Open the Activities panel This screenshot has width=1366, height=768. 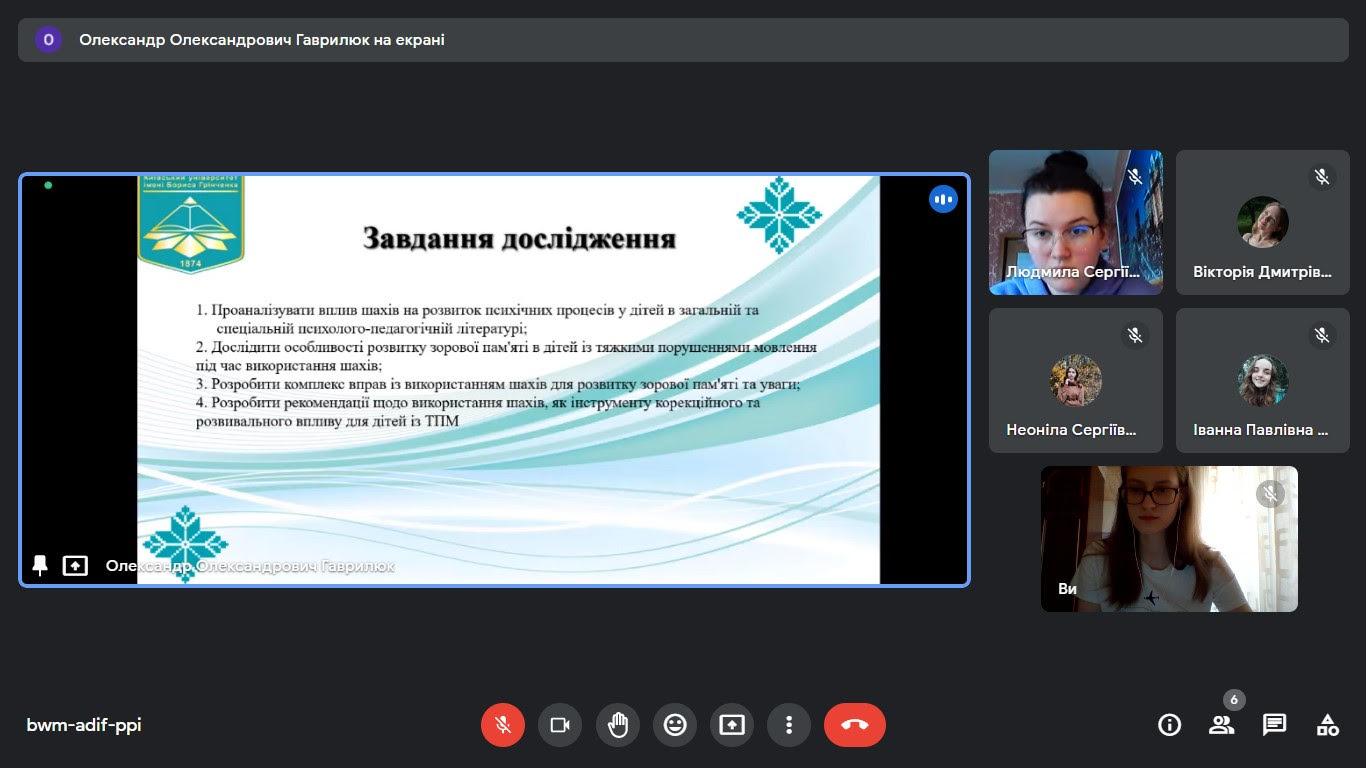pyautogui.click(x=1327, y=725)
